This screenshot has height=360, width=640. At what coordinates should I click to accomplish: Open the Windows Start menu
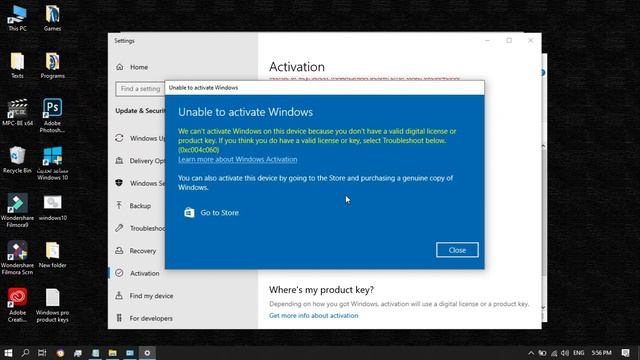click(x=8, y=353)
